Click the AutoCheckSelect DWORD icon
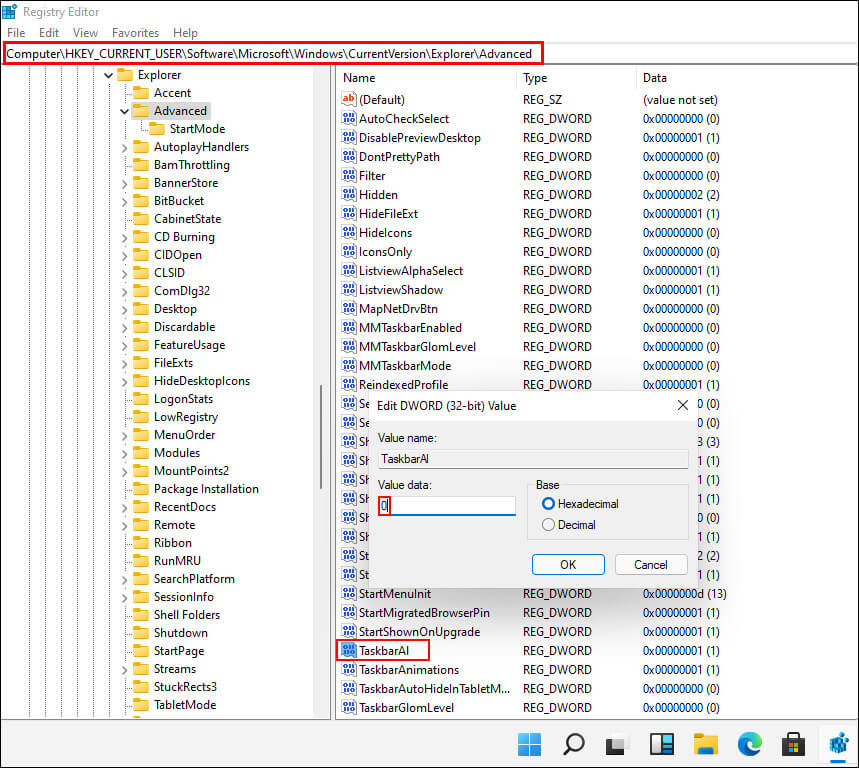Image resolution: width=859 pixels, height=768 pixels. 348,118
